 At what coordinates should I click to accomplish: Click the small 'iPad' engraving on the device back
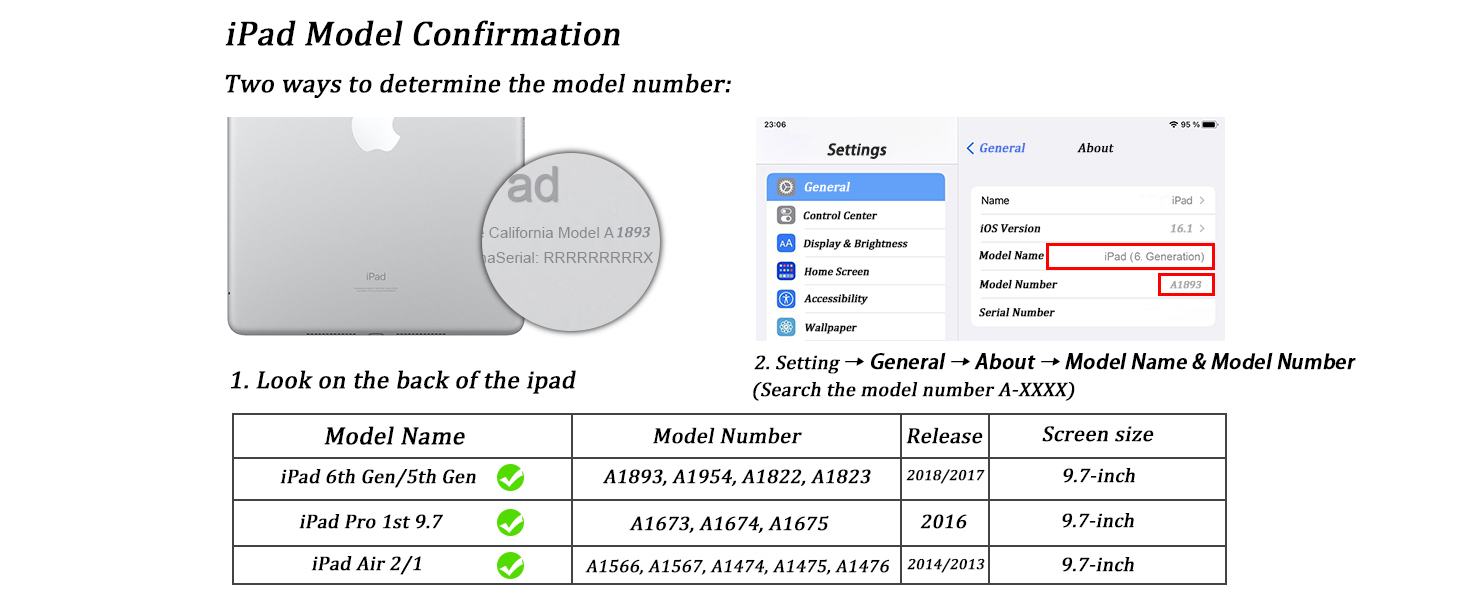[x=375, y=277]
